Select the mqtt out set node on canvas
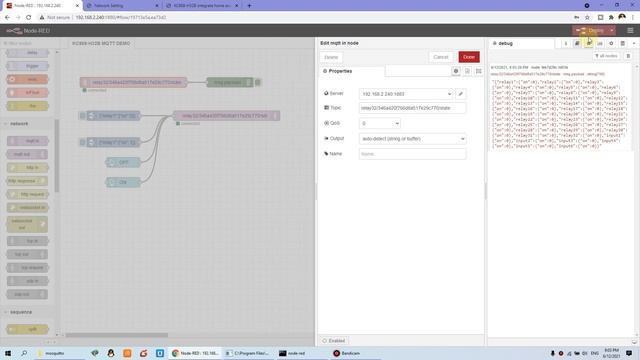 click(x=227, y=116)
